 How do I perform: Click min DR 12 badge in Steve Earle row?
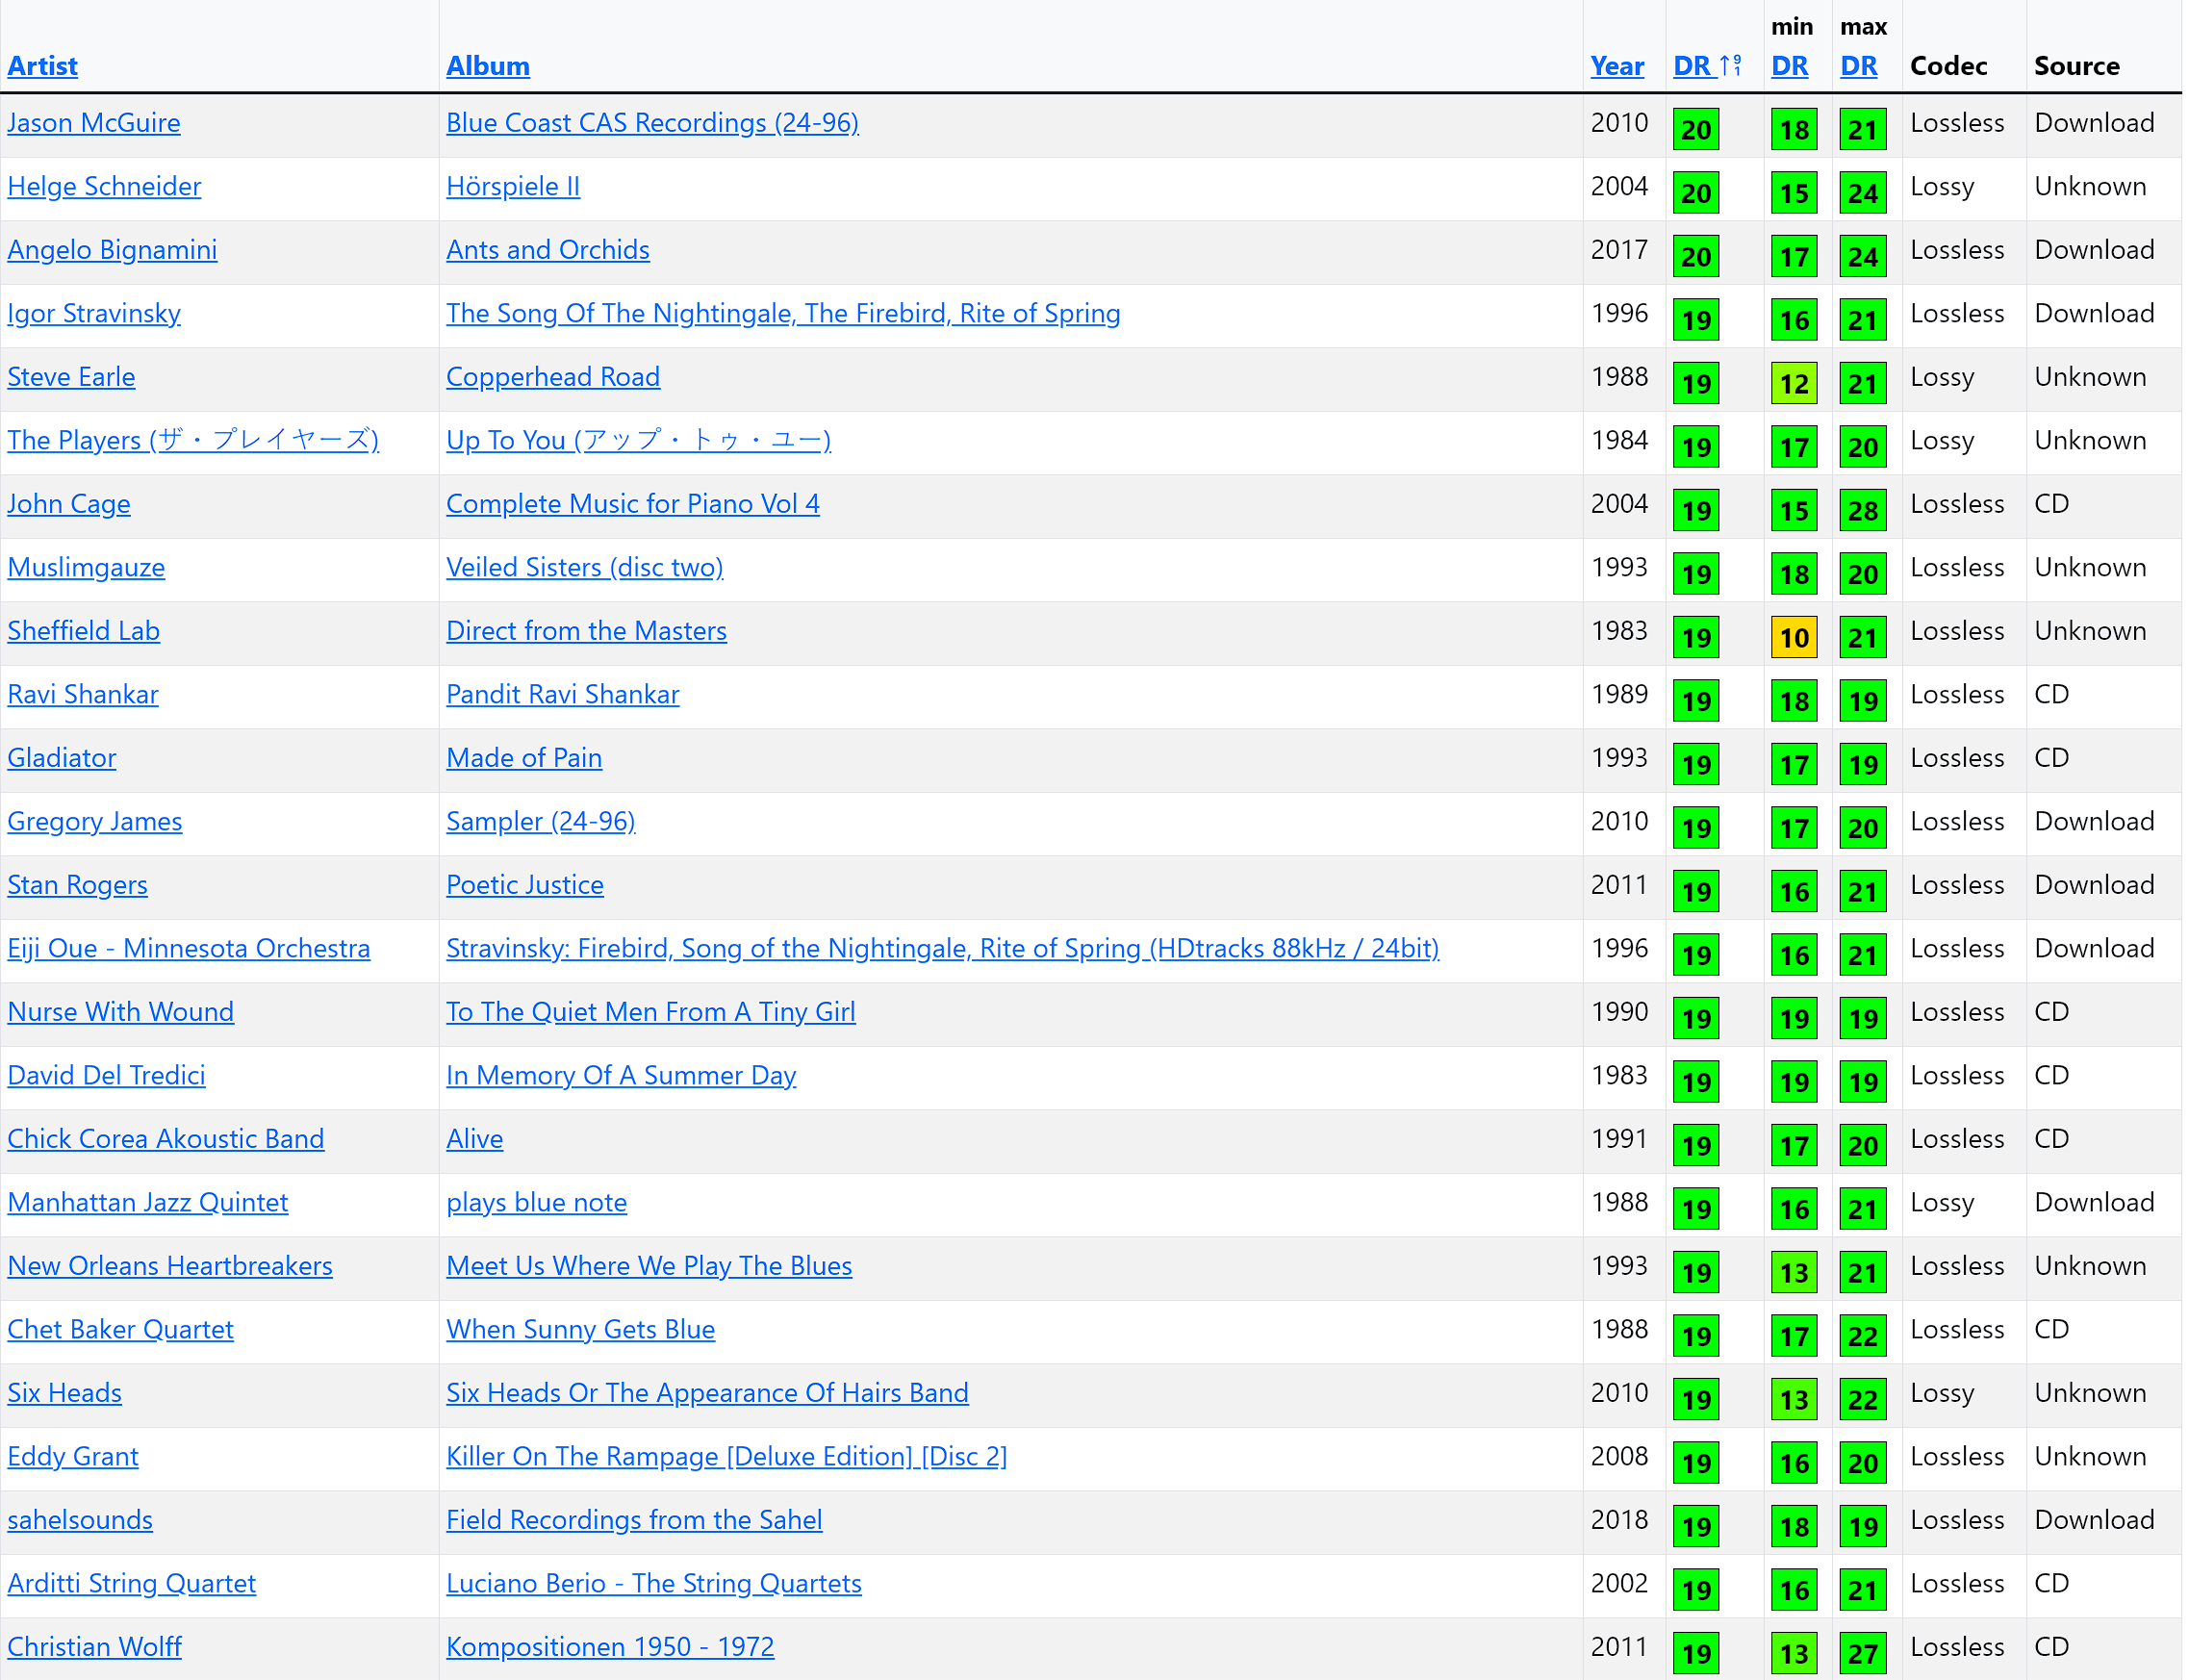pos(1794,383)
